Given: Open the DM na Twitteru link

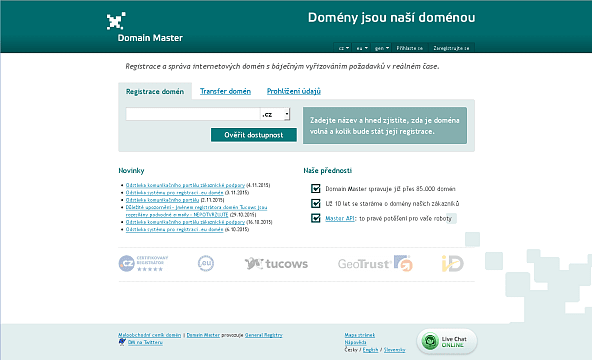Looking at the screenshot, I should 145,342.
